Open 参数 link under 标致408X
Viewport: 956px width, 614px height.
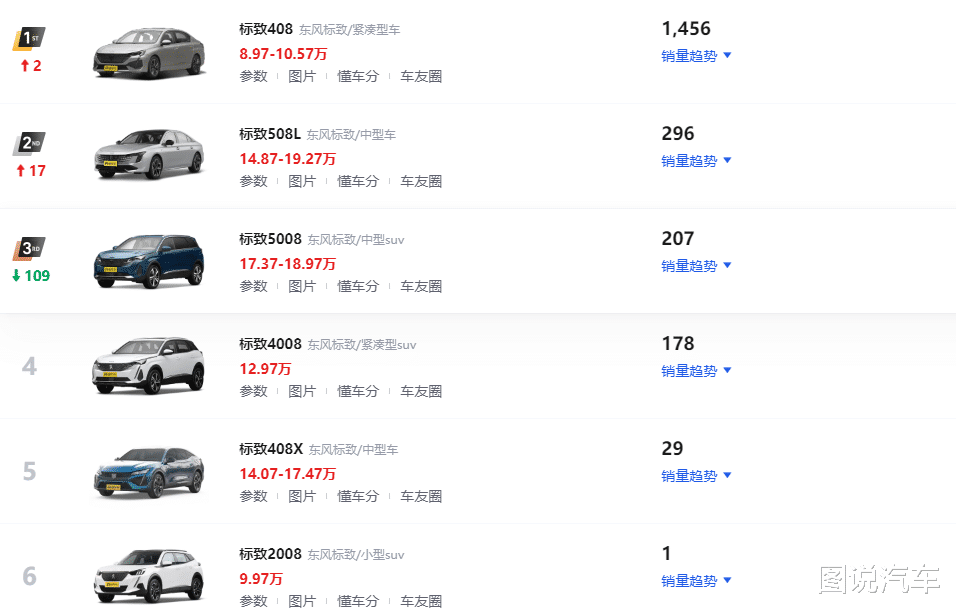[254, 496]
